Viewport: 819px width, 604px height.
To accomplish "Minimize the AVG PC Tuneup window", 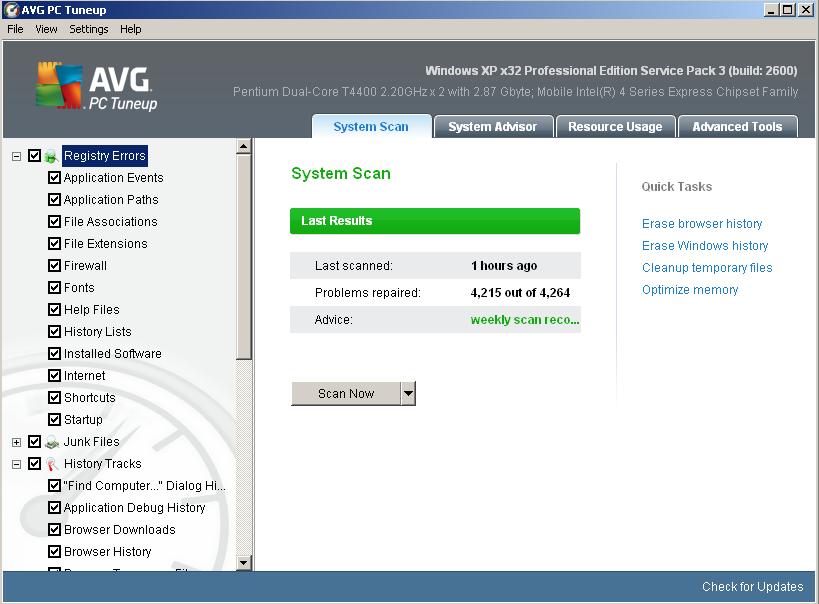I will (771, 10).
